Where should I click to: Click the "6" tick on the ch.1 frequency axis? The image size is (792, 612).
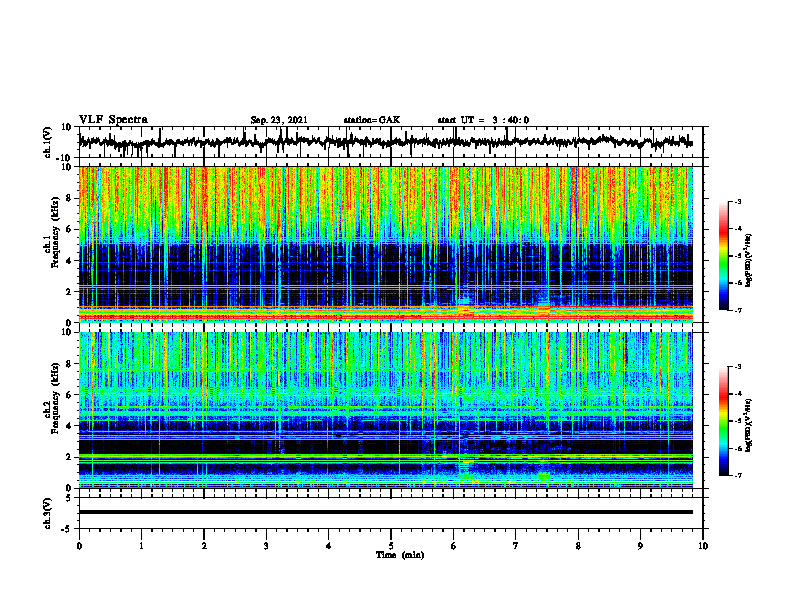pos(70,229)
